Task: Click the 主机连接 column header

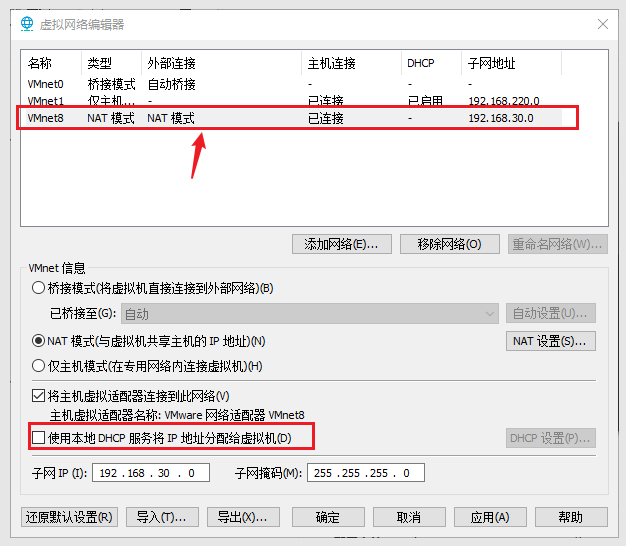Action: pos(352,63)
